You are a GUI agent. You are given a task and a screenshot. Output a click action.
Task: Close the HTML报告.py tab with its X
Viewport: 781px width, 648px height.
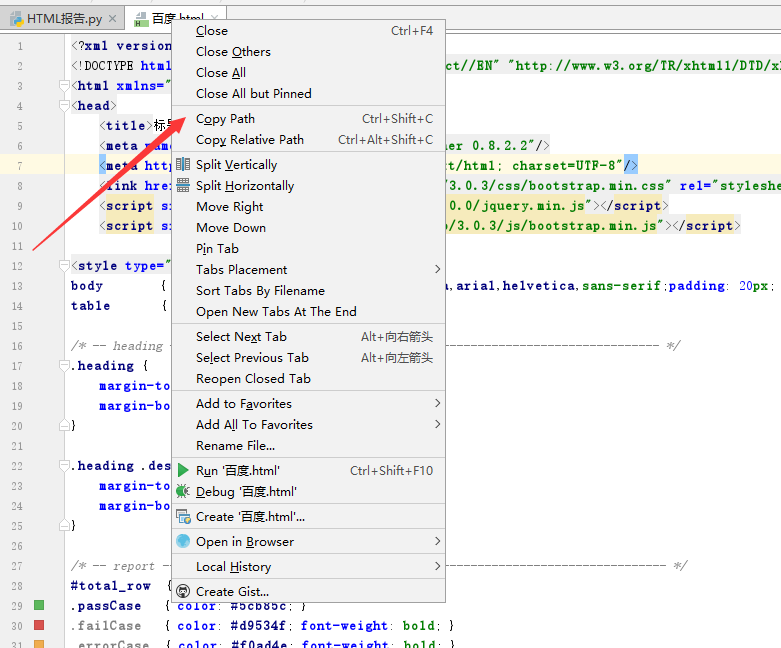[113, 19]
